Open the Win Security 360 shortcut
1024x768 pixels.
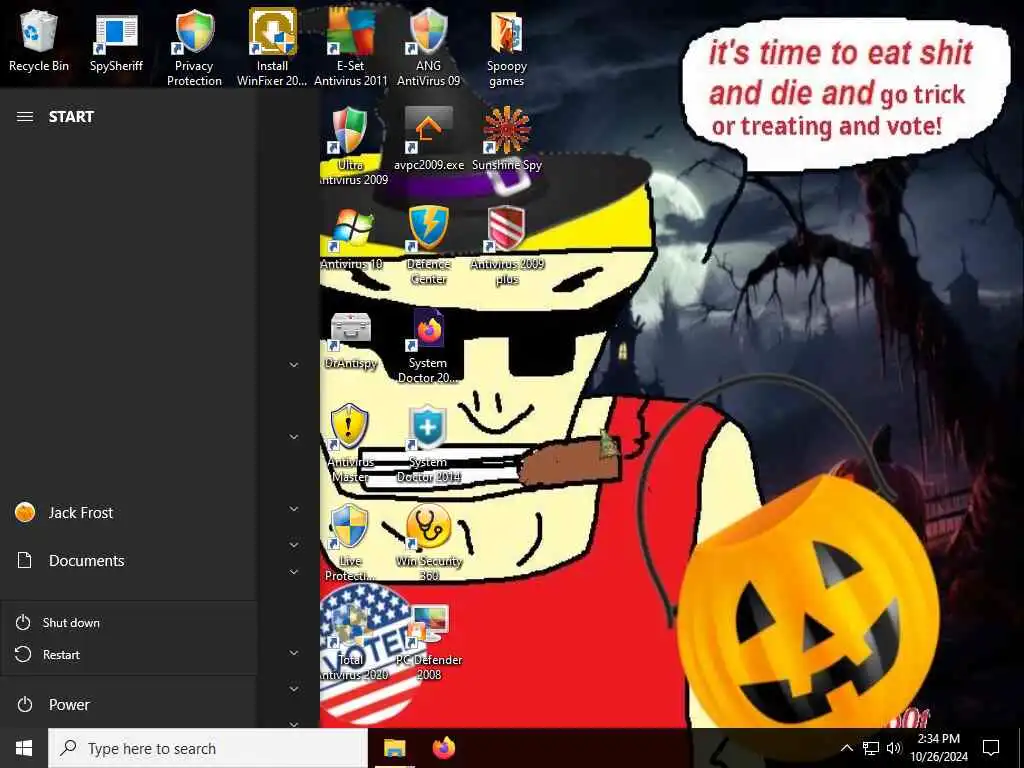click(x=429, y=542)
